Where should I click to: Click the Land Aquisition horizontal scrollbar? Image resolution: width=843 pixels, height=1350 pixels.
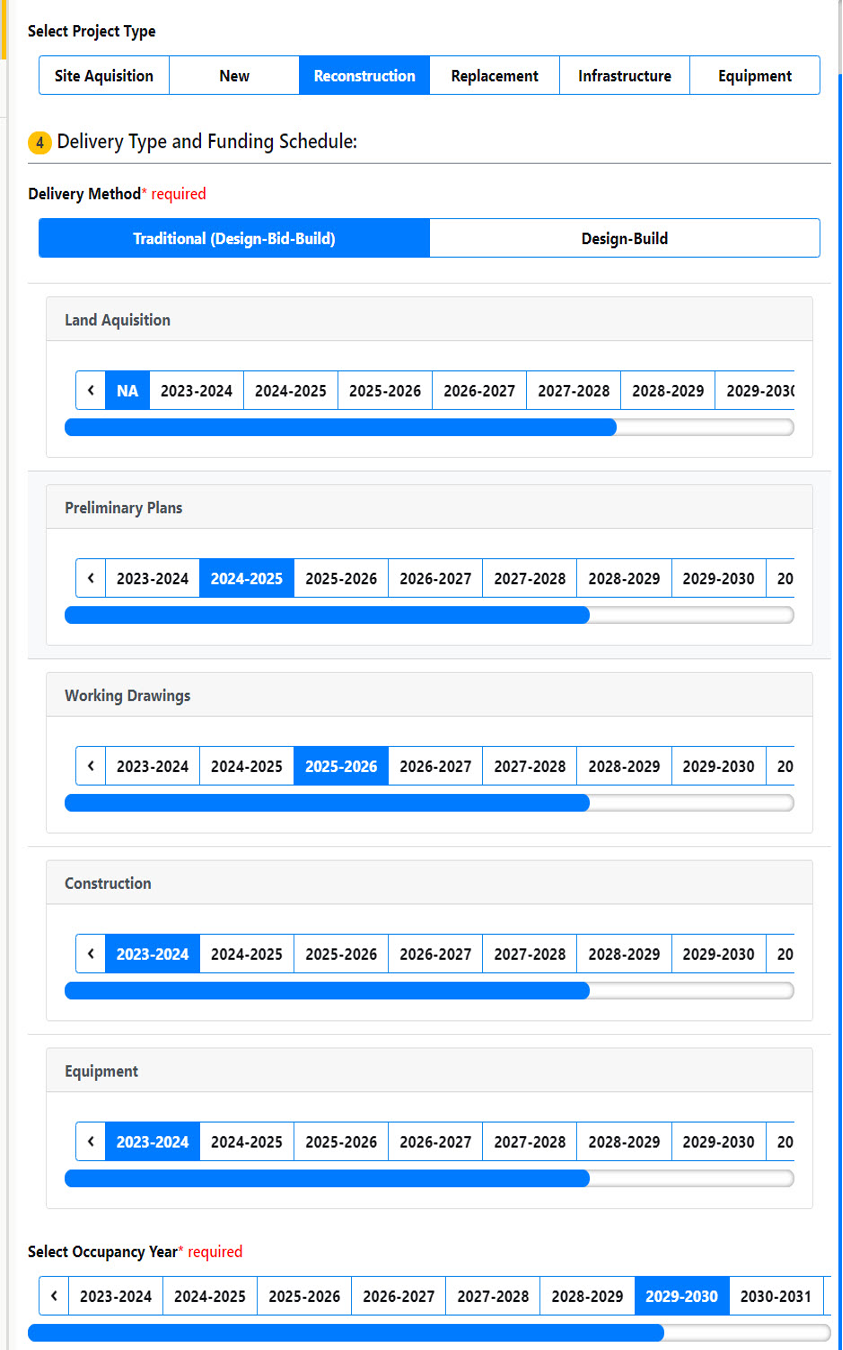(429, 427)
